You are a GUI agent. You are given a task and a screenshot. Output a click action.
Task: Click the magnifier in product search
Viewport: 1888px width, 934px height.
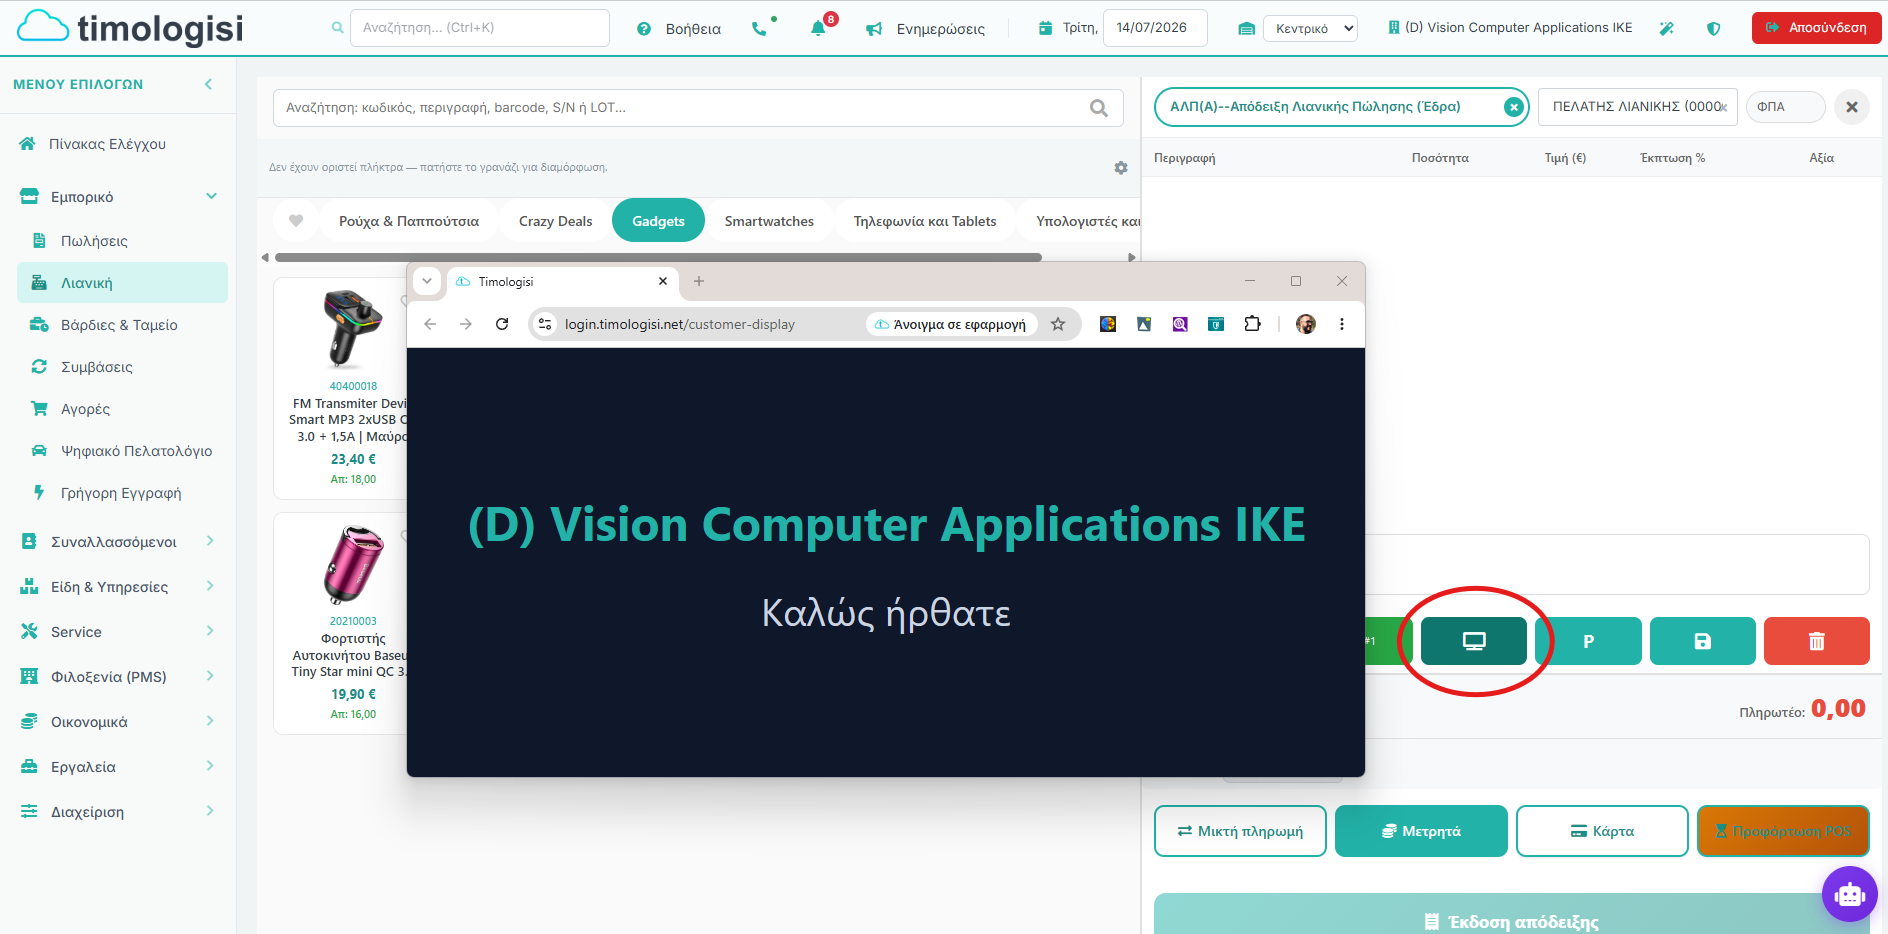click(1099, 108)
